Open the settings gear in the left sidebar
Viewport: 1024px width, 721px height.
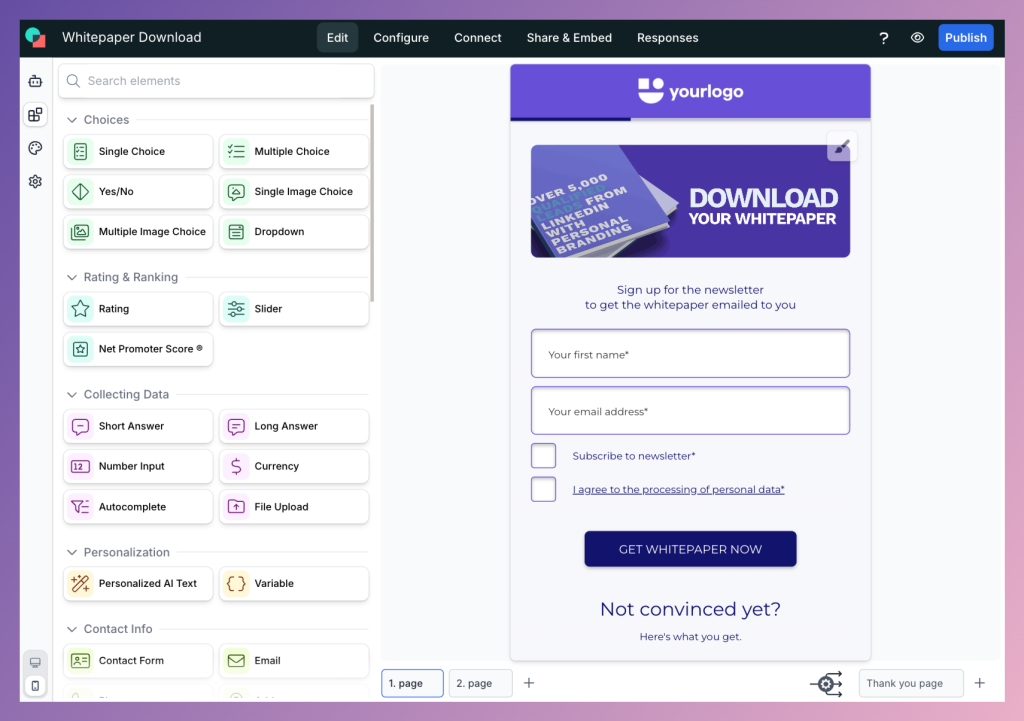click(35, 181)
